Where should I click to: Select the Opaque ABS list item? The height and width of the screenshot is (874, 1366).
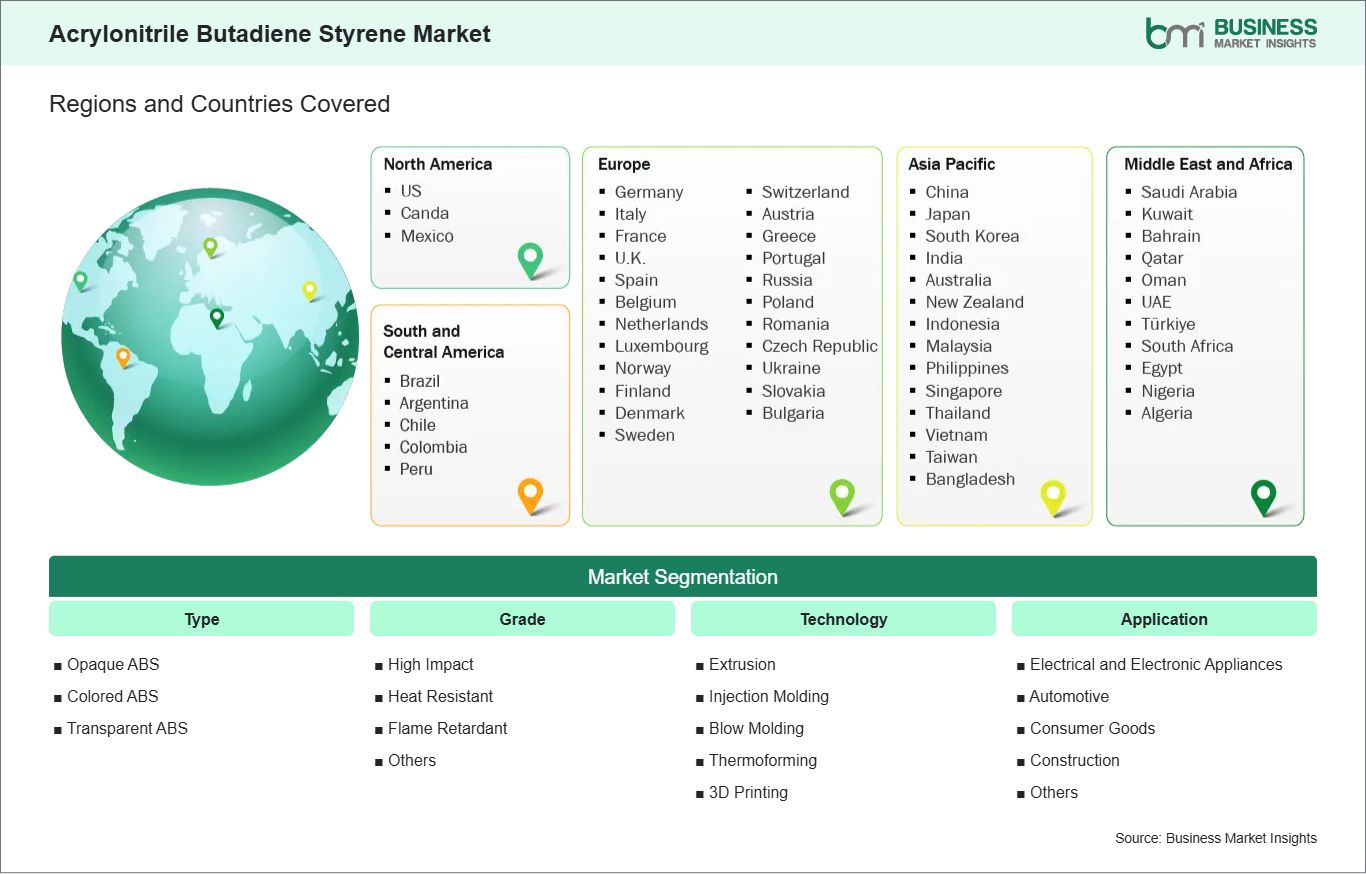point(113,664)
